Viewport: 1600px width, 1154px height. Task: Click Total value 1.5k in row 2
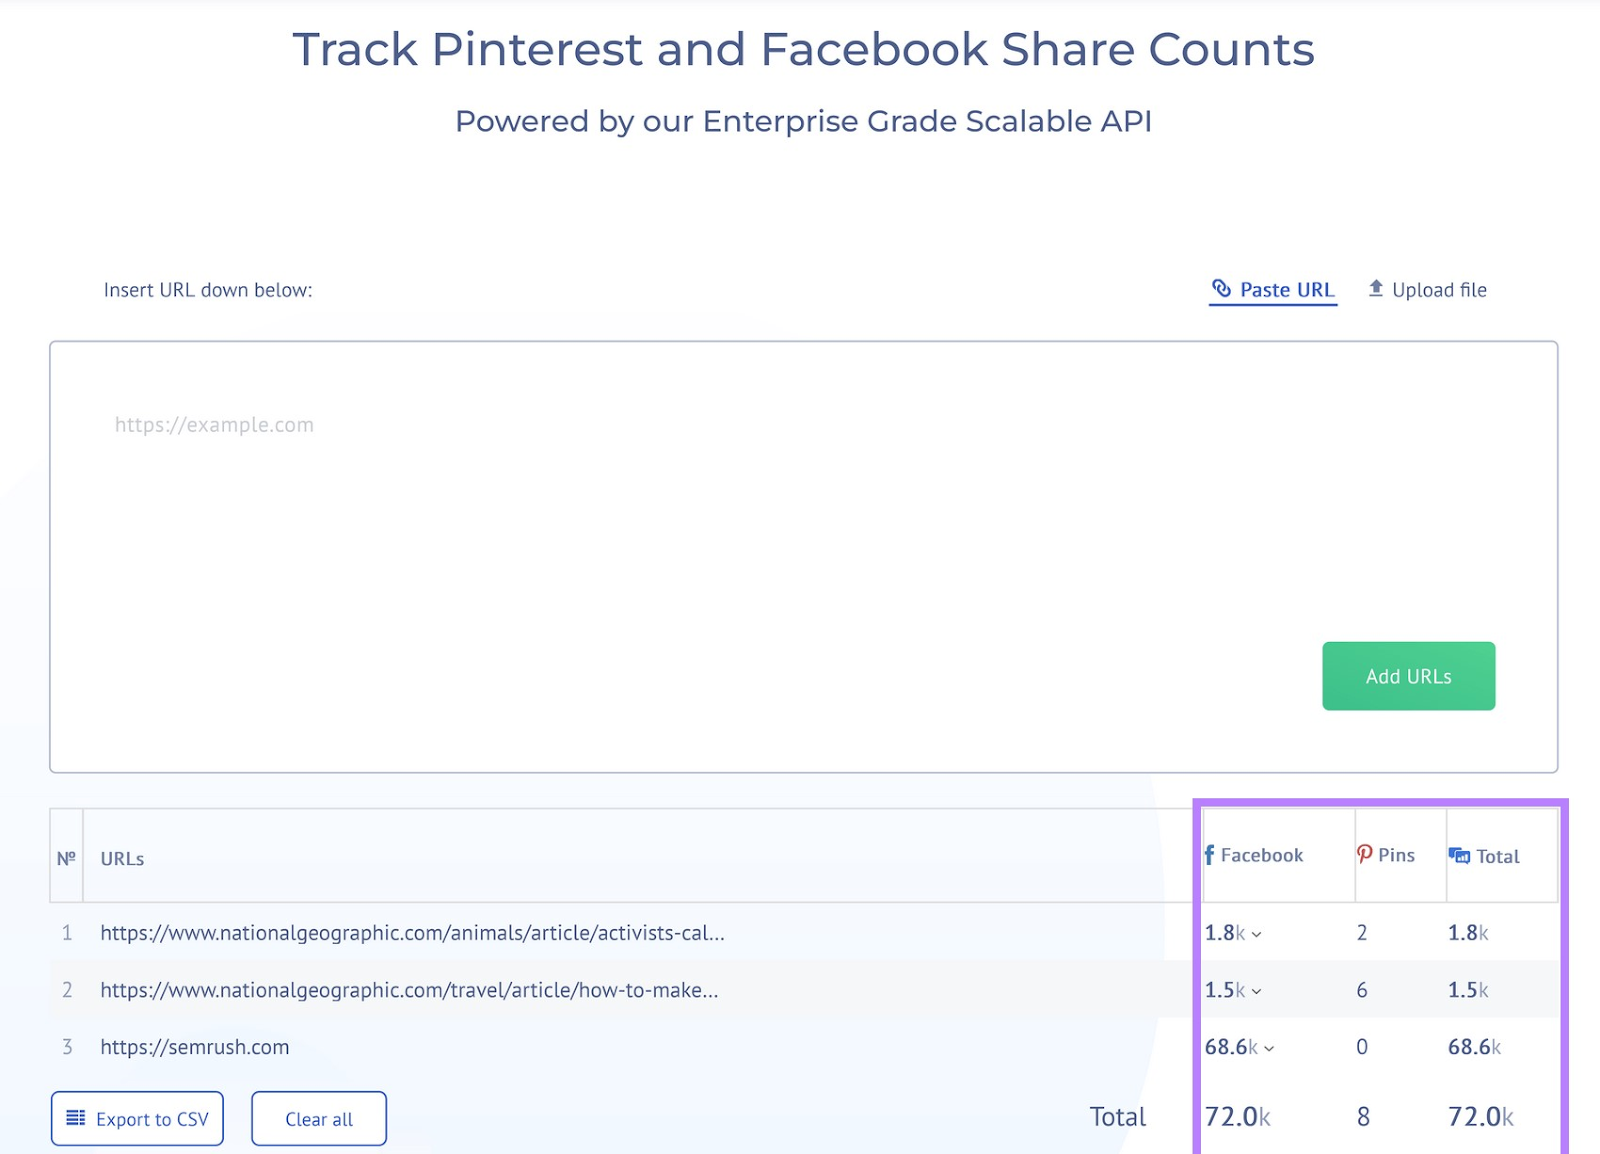tap(1468, 990)
